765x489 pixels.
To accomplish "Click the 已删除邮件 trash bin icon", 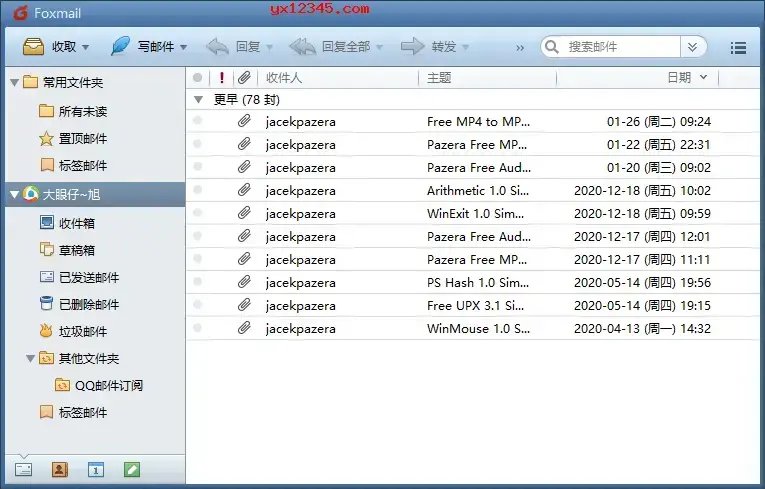I will [x=46, y=304].
